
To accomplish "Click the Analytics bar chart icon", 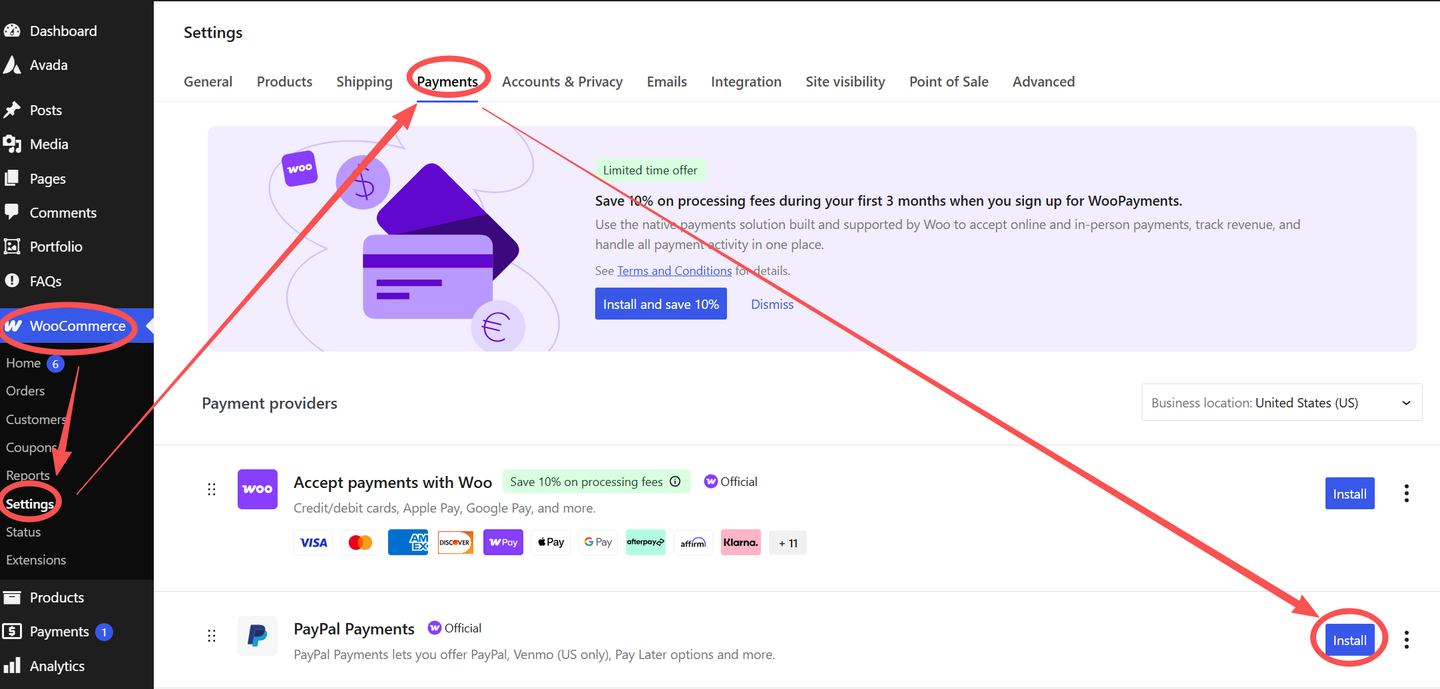I will pyautogui.click(x=12, y=665).
